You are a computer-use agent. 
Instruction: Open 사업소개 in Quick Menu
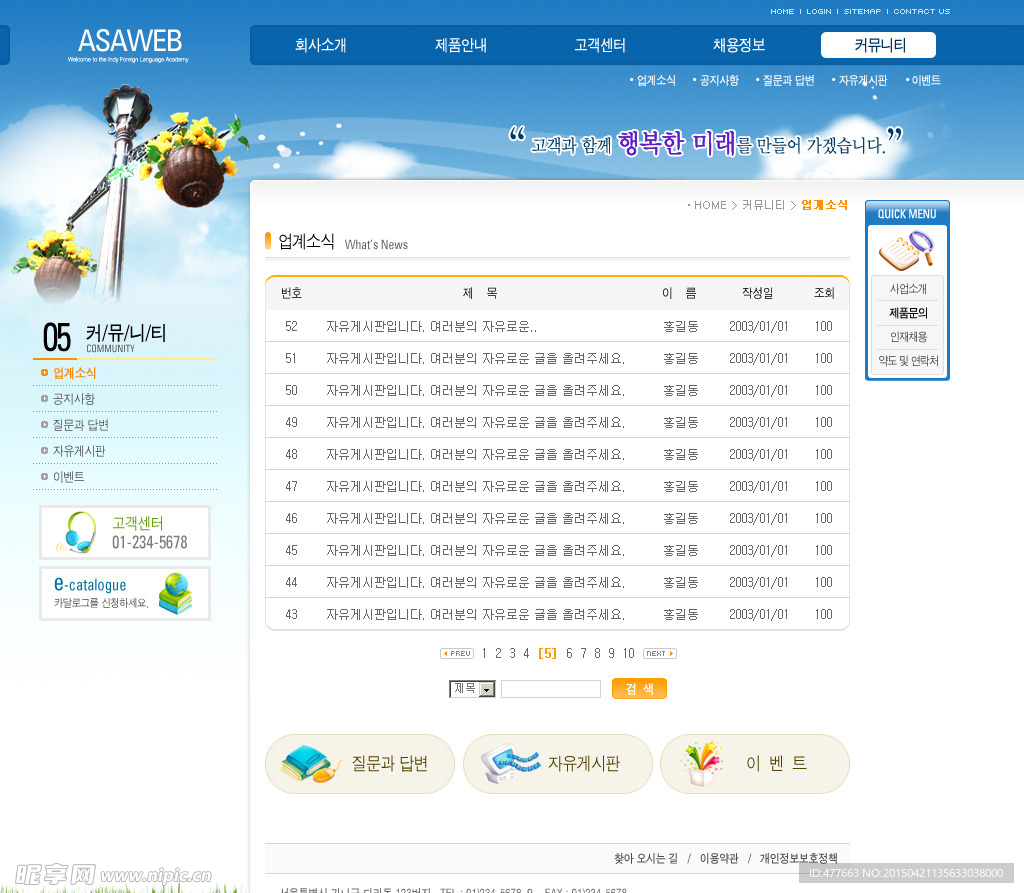[x=908, y=289]
